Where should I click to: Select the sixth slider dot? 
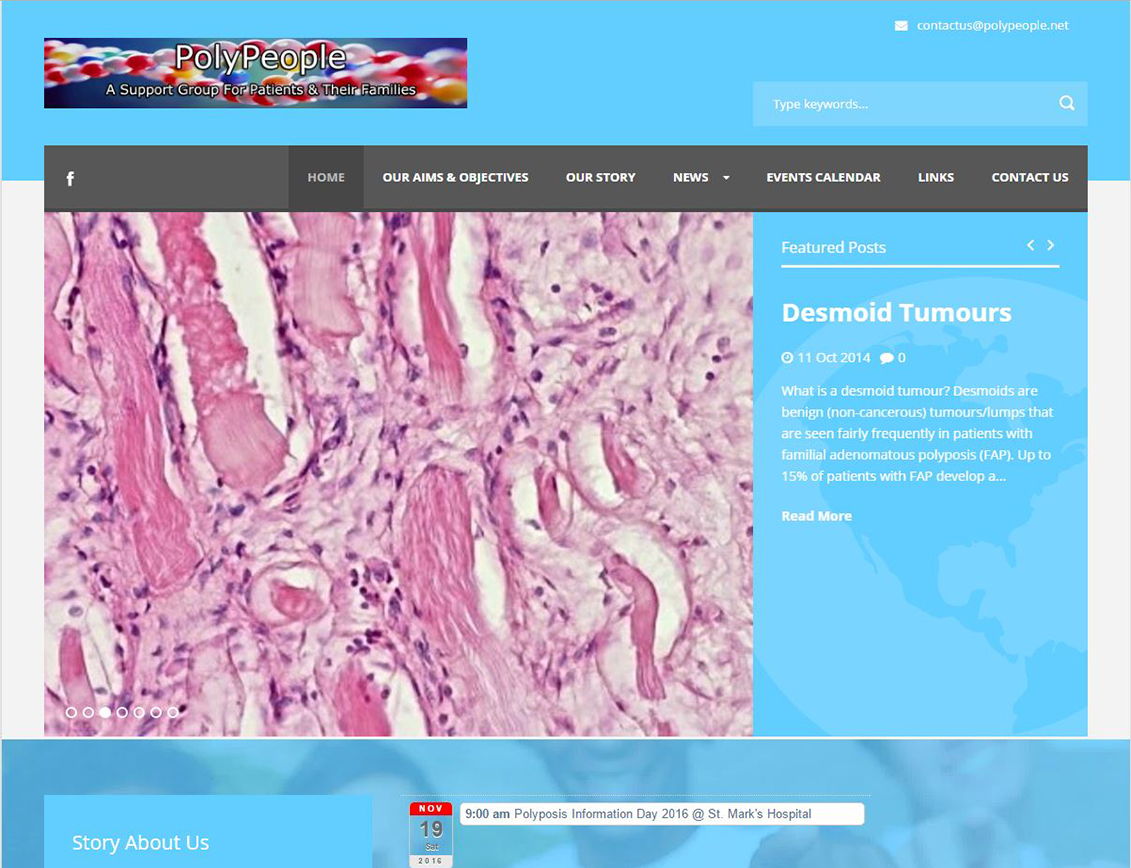[156, 712]
